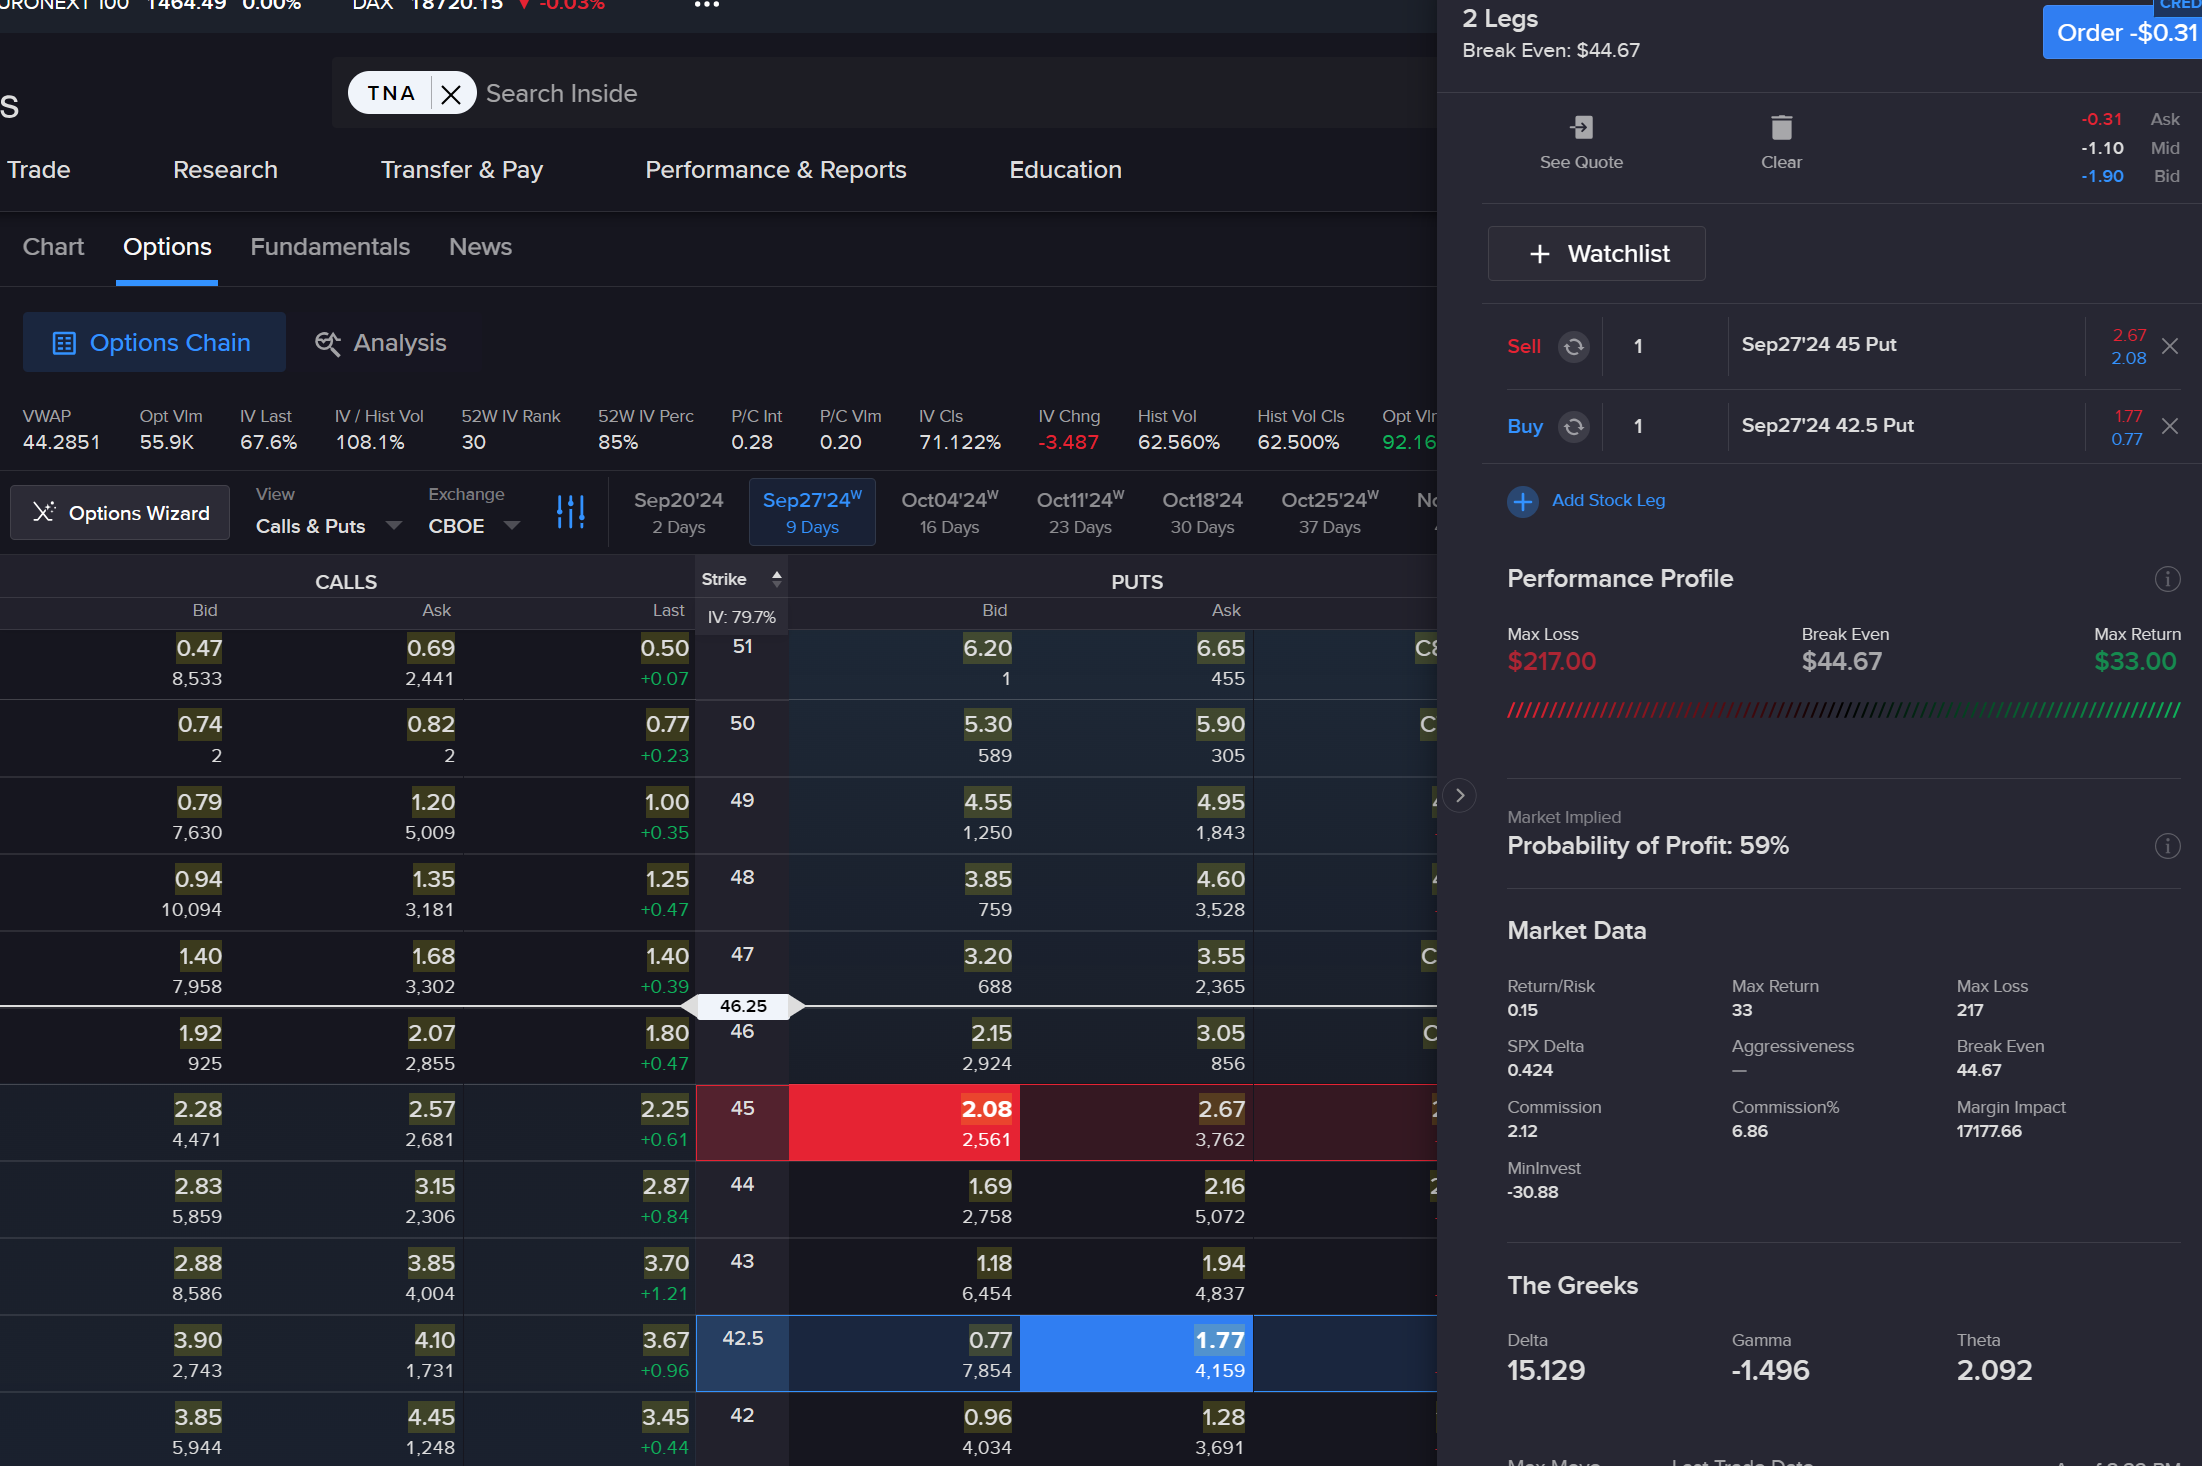2202x1466 pixels.
Task: Select the Sep27'24 expiration tab
Action: pyautogui.click(x=812, y=512)
